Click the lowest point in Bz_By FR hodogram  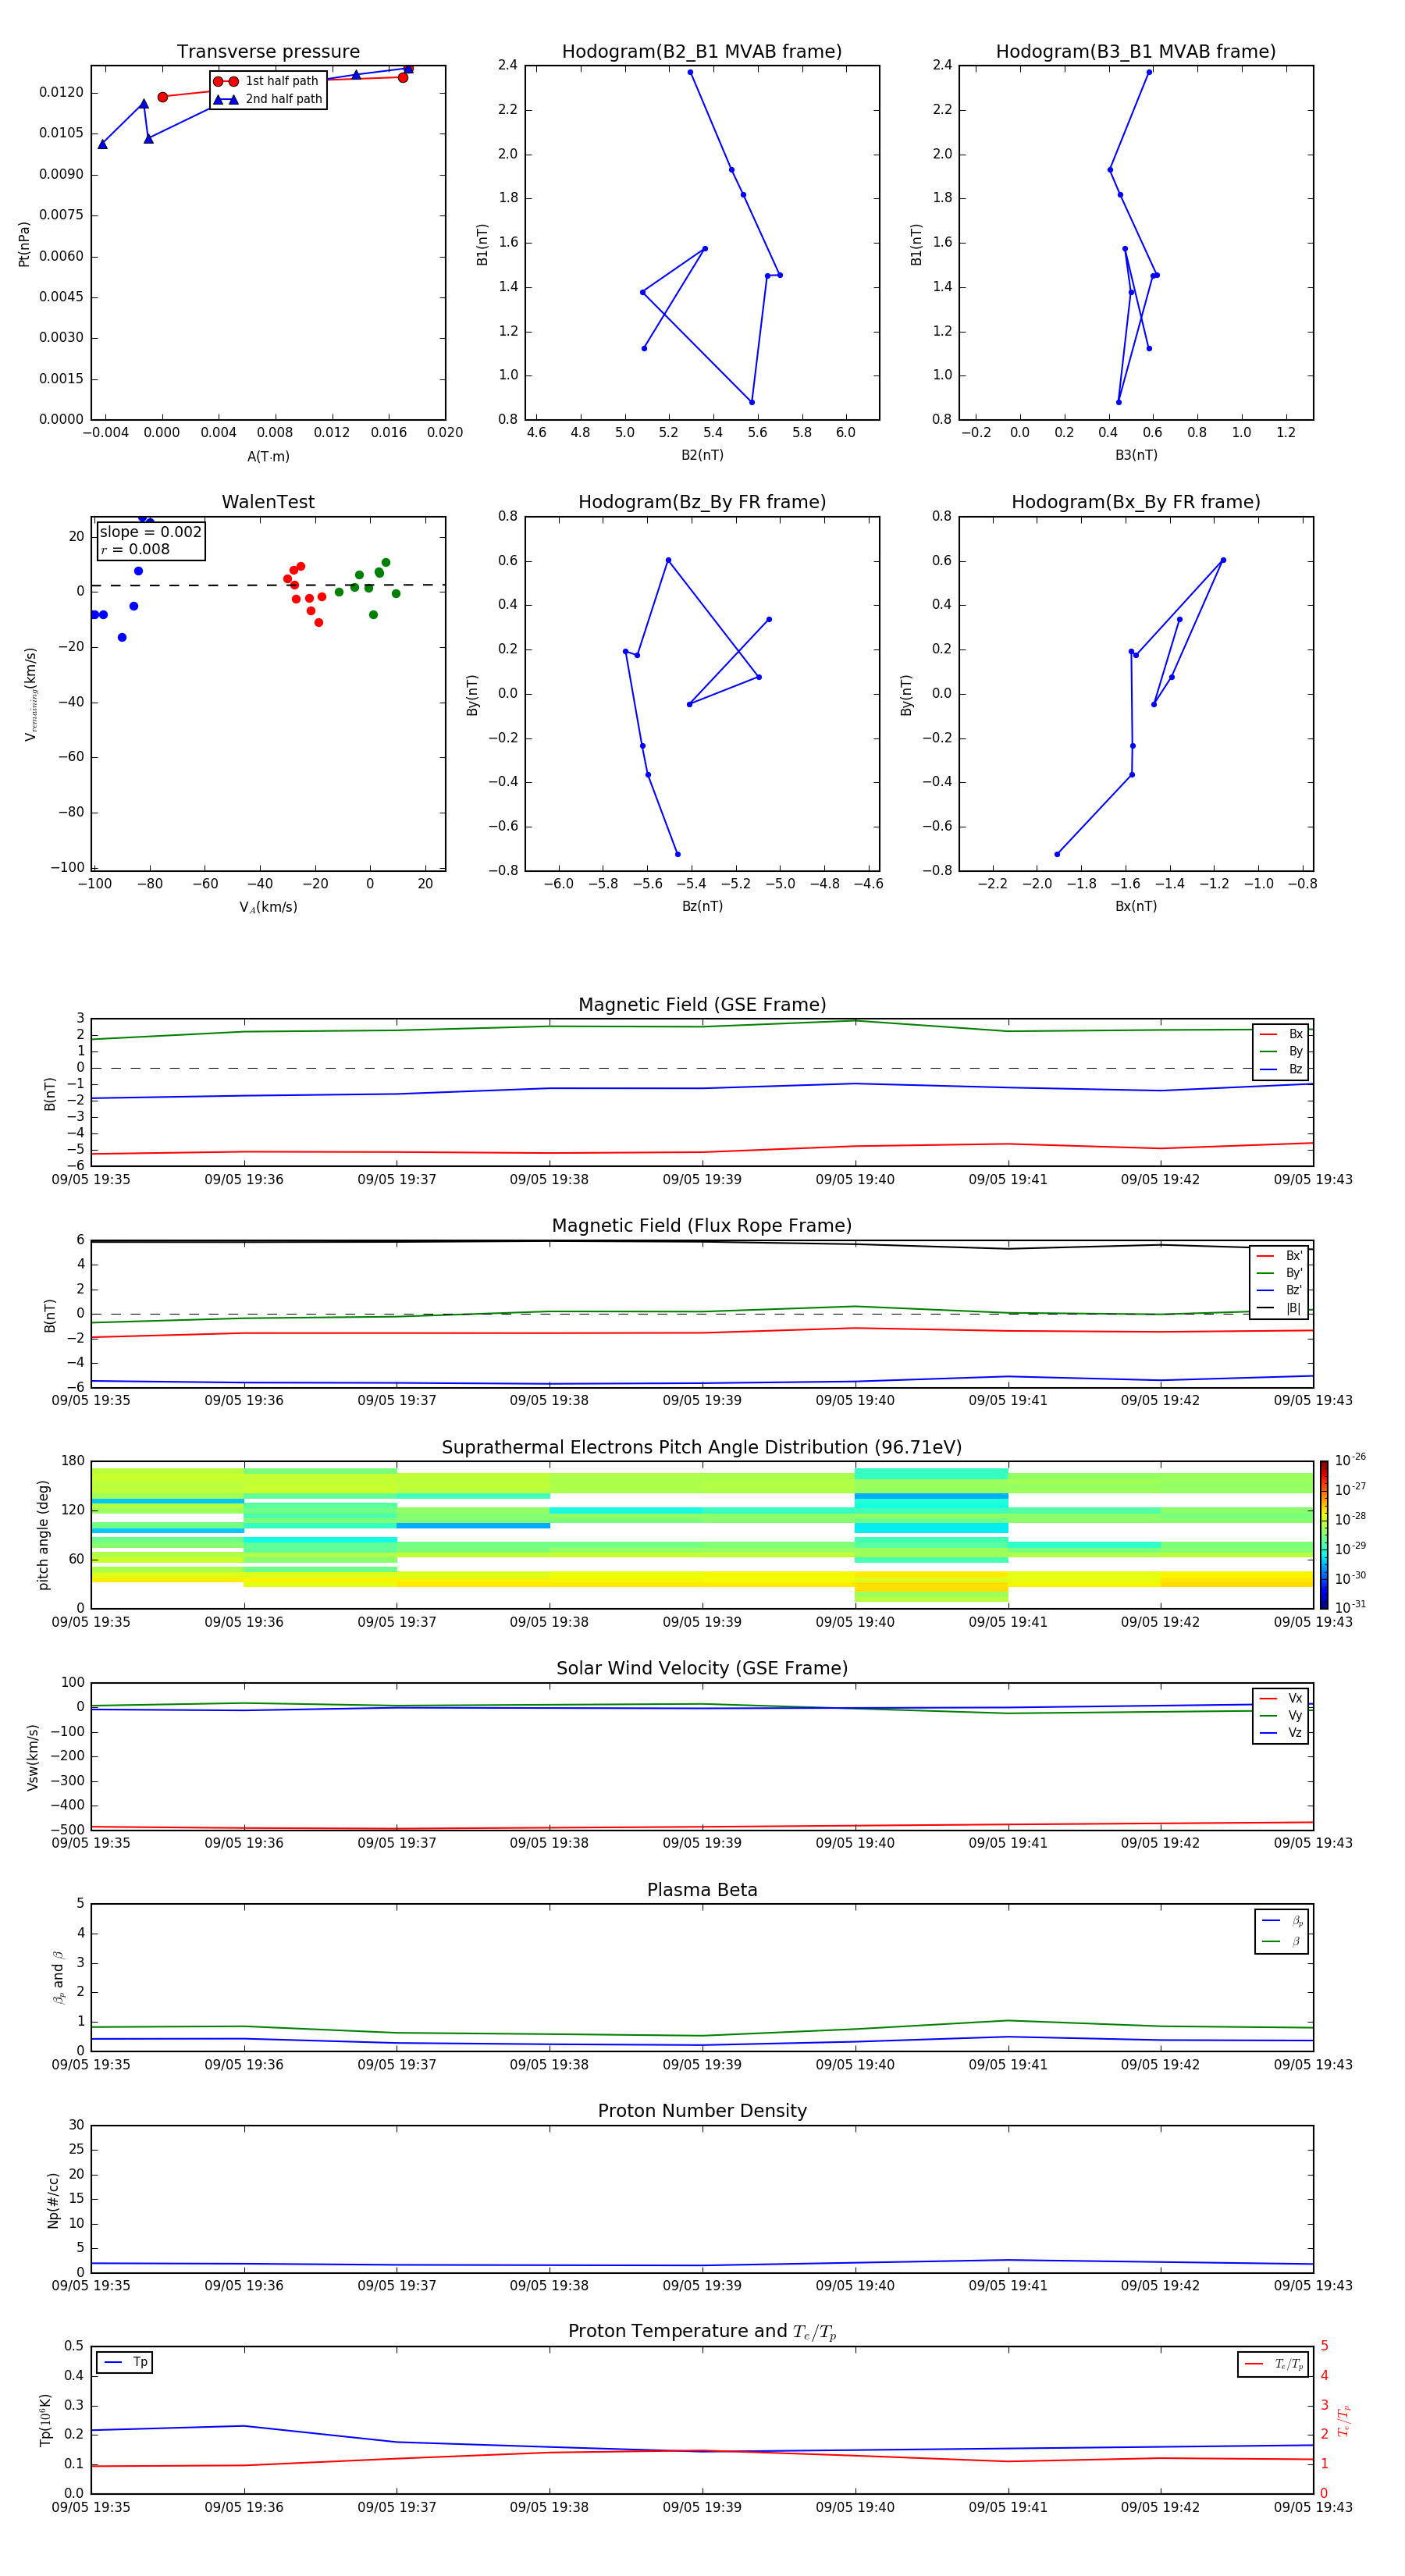coord(677,854)
